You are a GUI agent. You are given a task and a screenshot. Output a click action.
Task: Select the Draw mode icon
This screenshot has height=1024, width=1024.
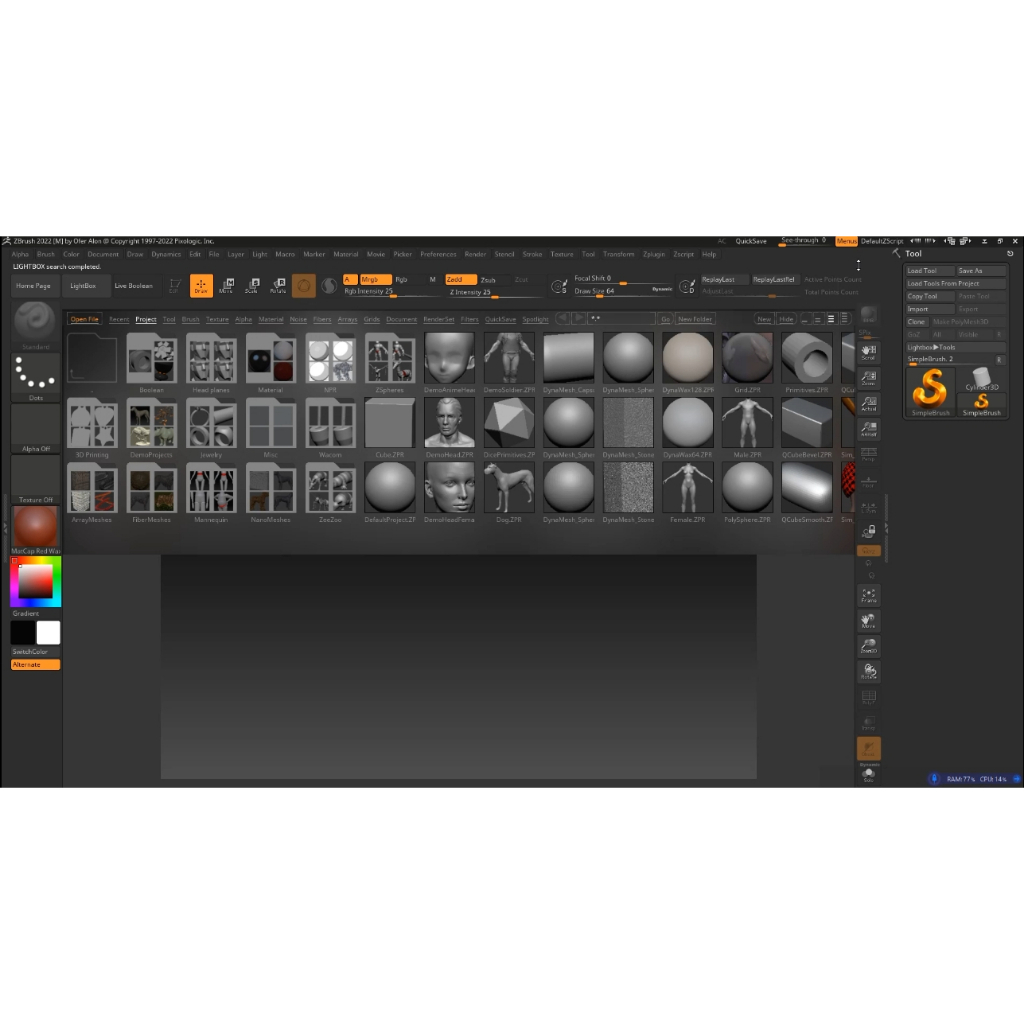click(x=201, y=285)
